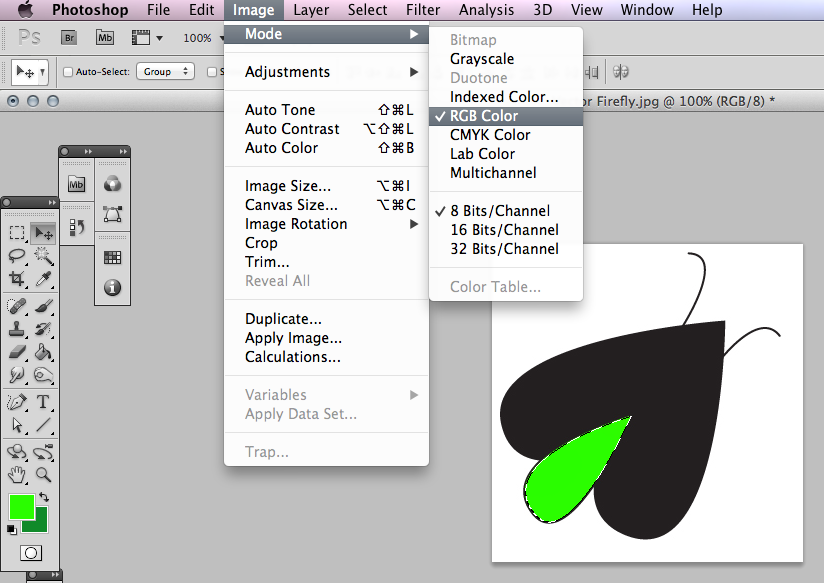824x583 pixels.
Task: Expand the toolbox panel double-arrow
Action: click(52, 202)
